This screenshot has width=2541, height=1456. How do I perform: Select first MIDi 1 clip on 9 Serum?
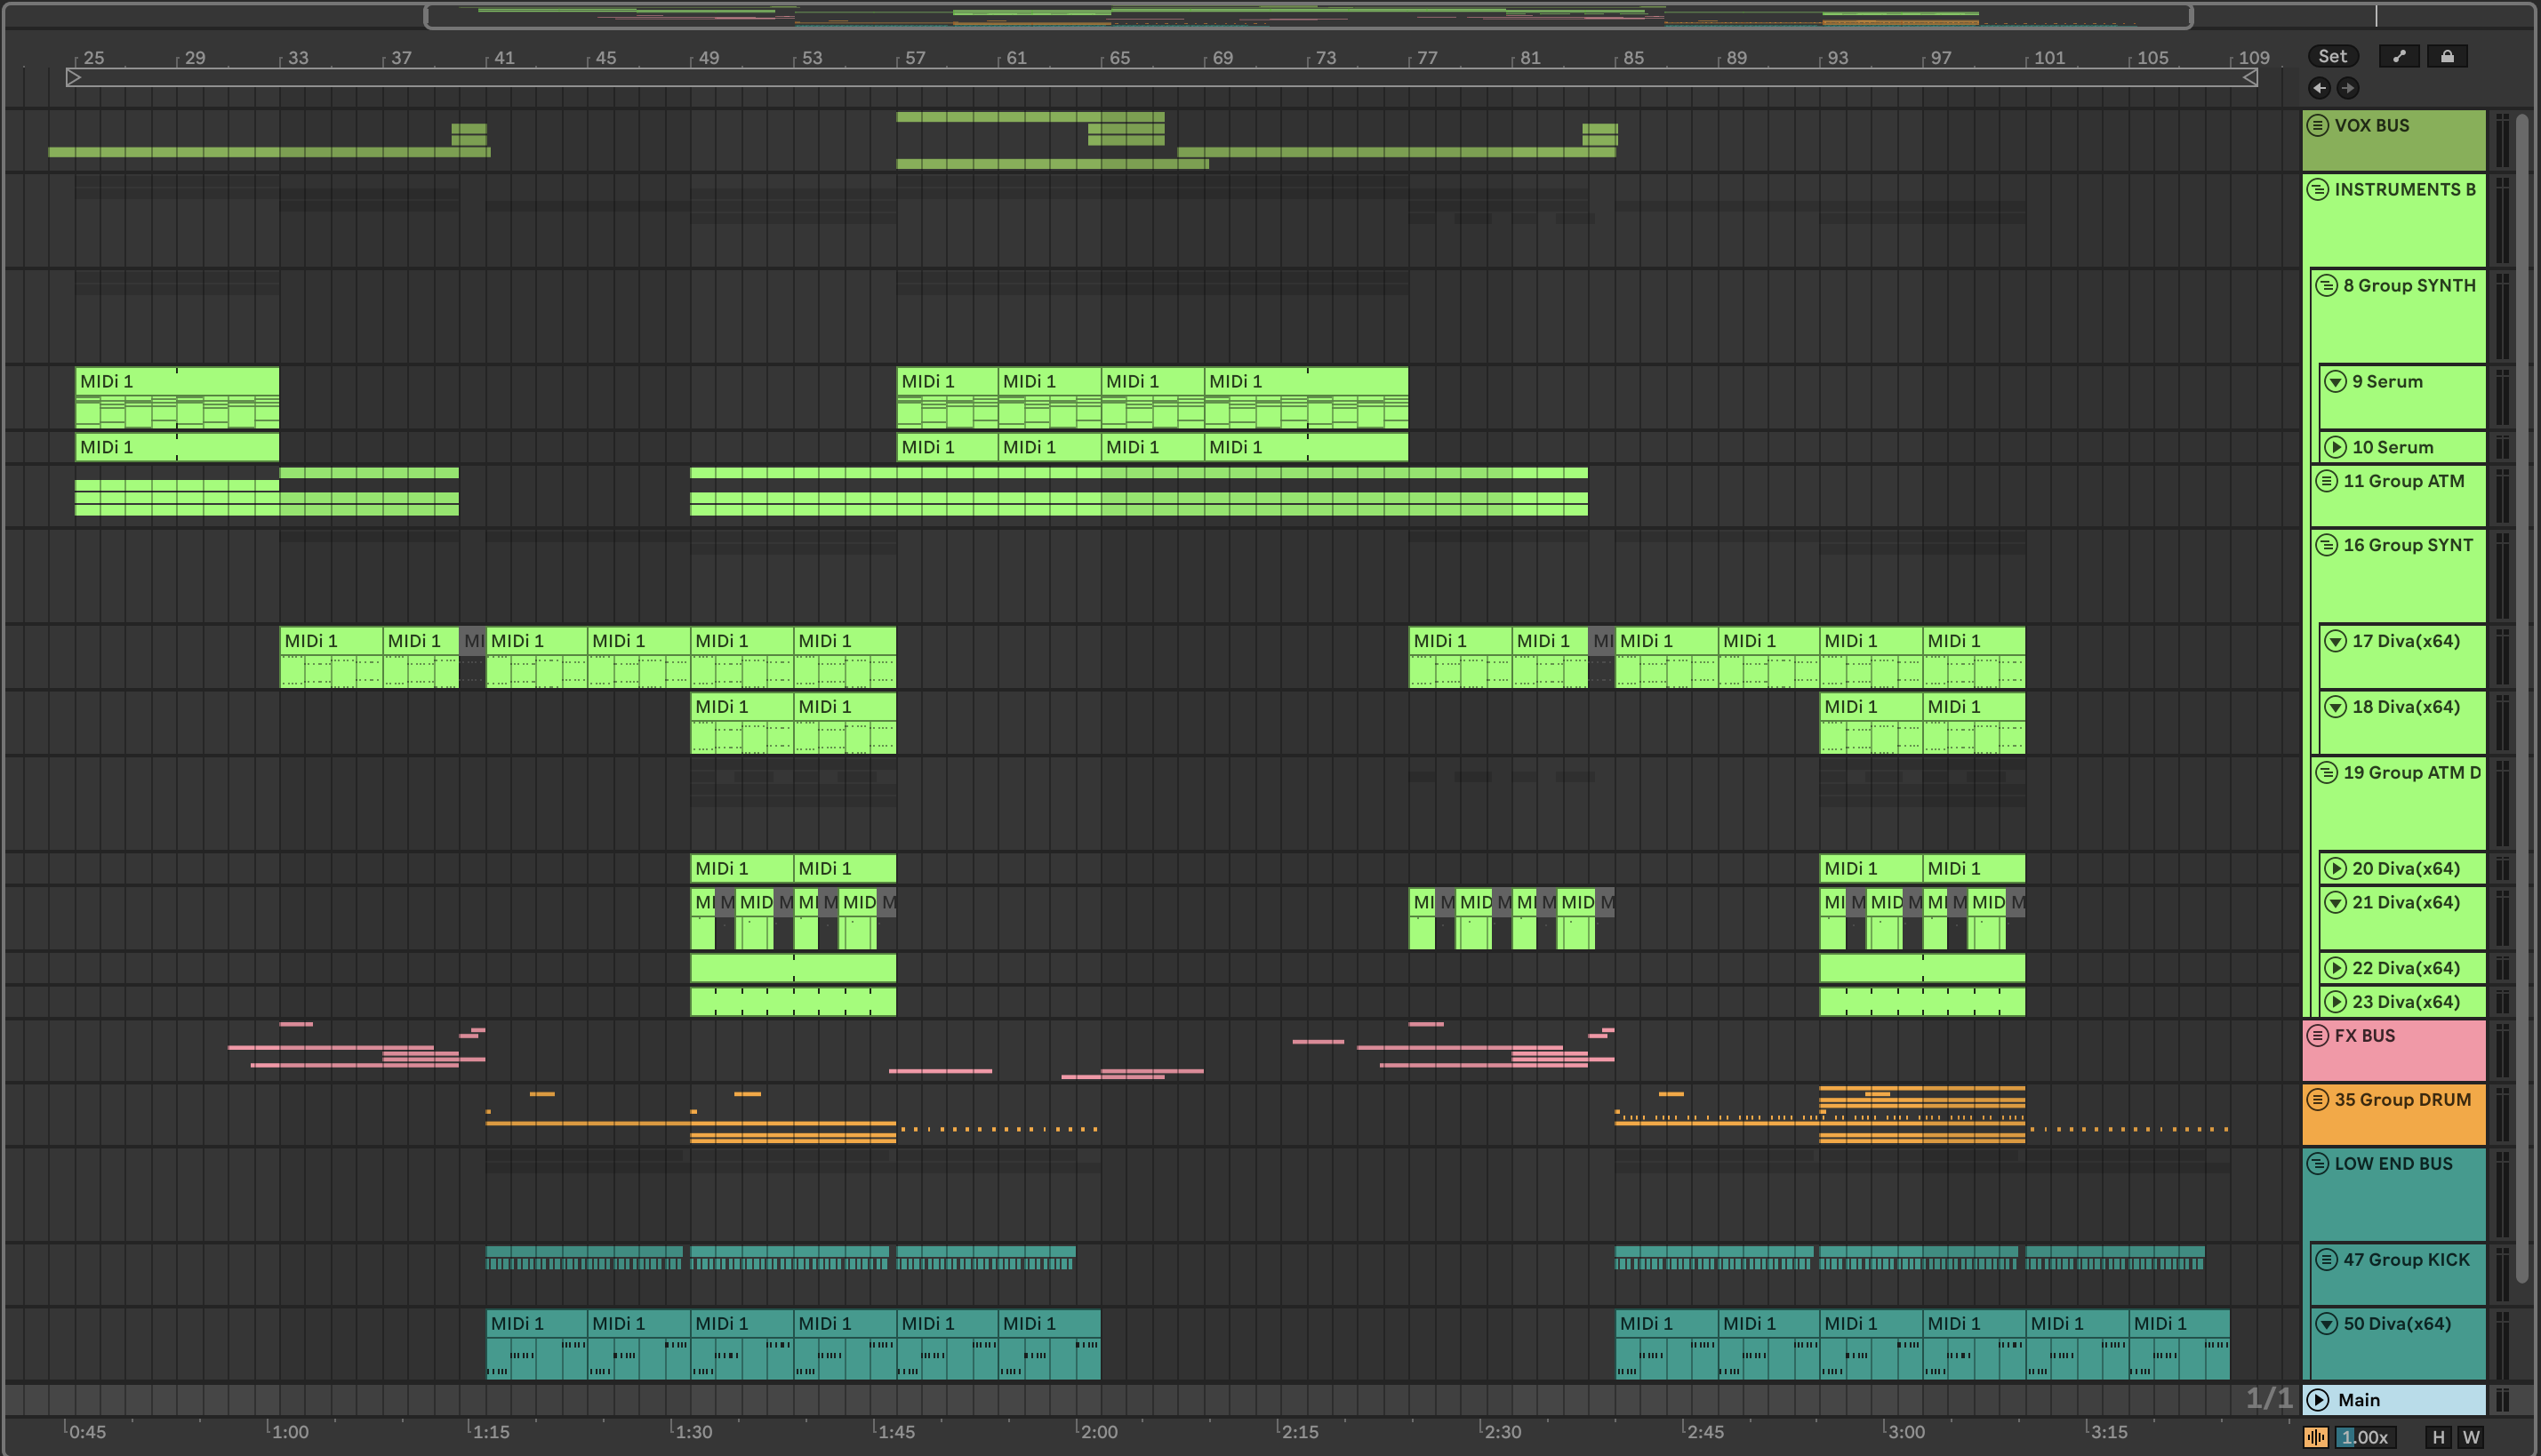[177, 398]
